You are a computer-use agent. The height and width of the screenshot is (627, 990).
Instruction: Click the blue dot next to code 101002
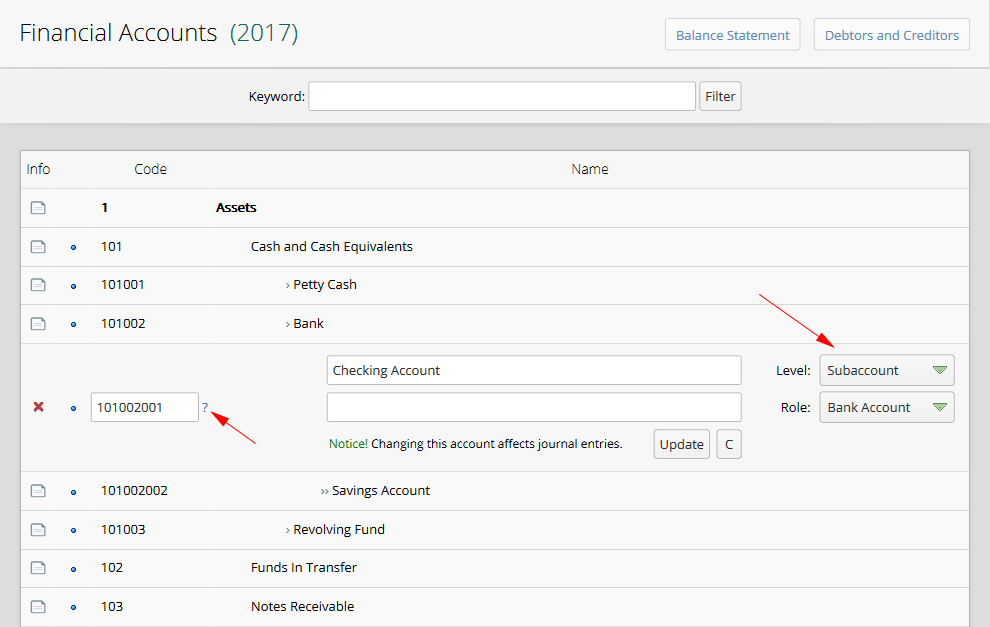pos(73,324)
